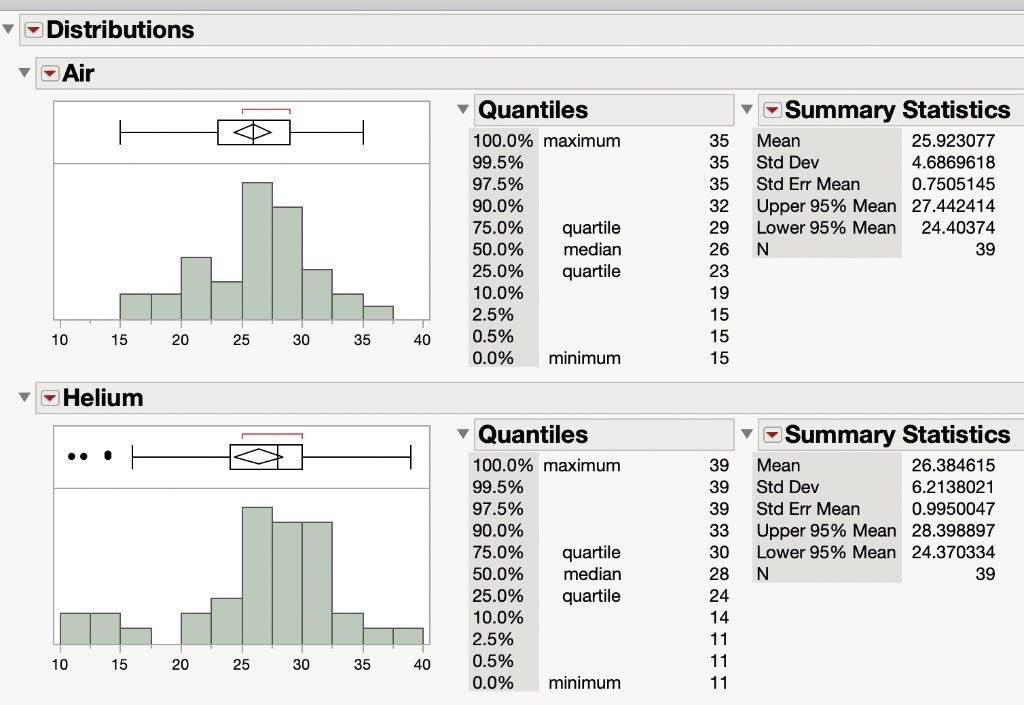Collapse the Helium distribution section
This screenshot has width=1024, height=705.
(x=23, y=398)
